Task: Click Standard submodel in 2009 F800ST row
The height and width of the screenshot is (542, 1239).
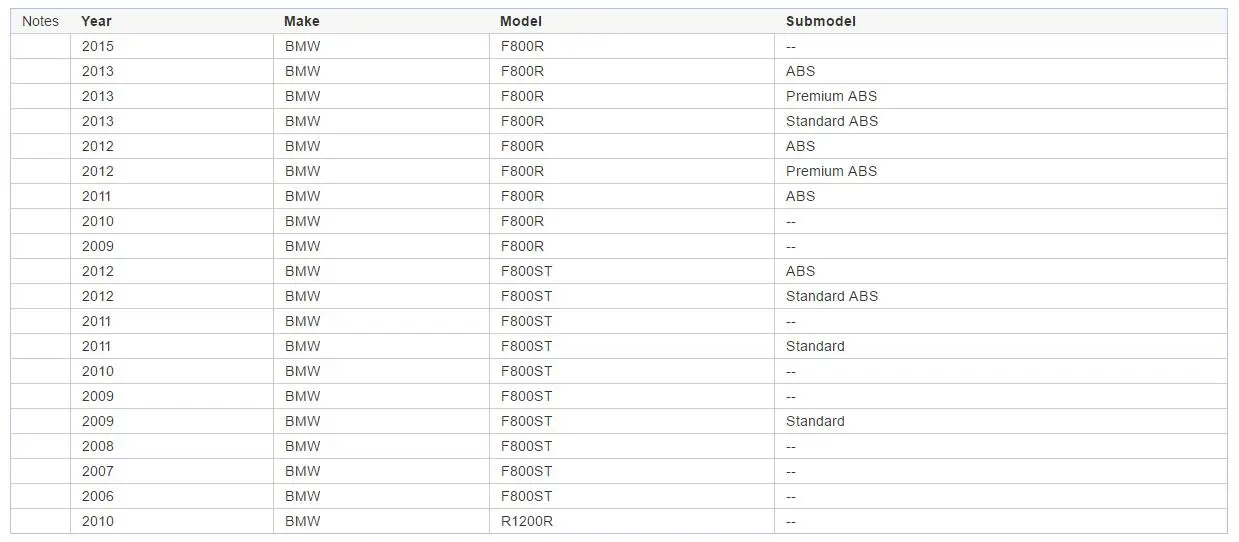Action: [x=815, y=421]
